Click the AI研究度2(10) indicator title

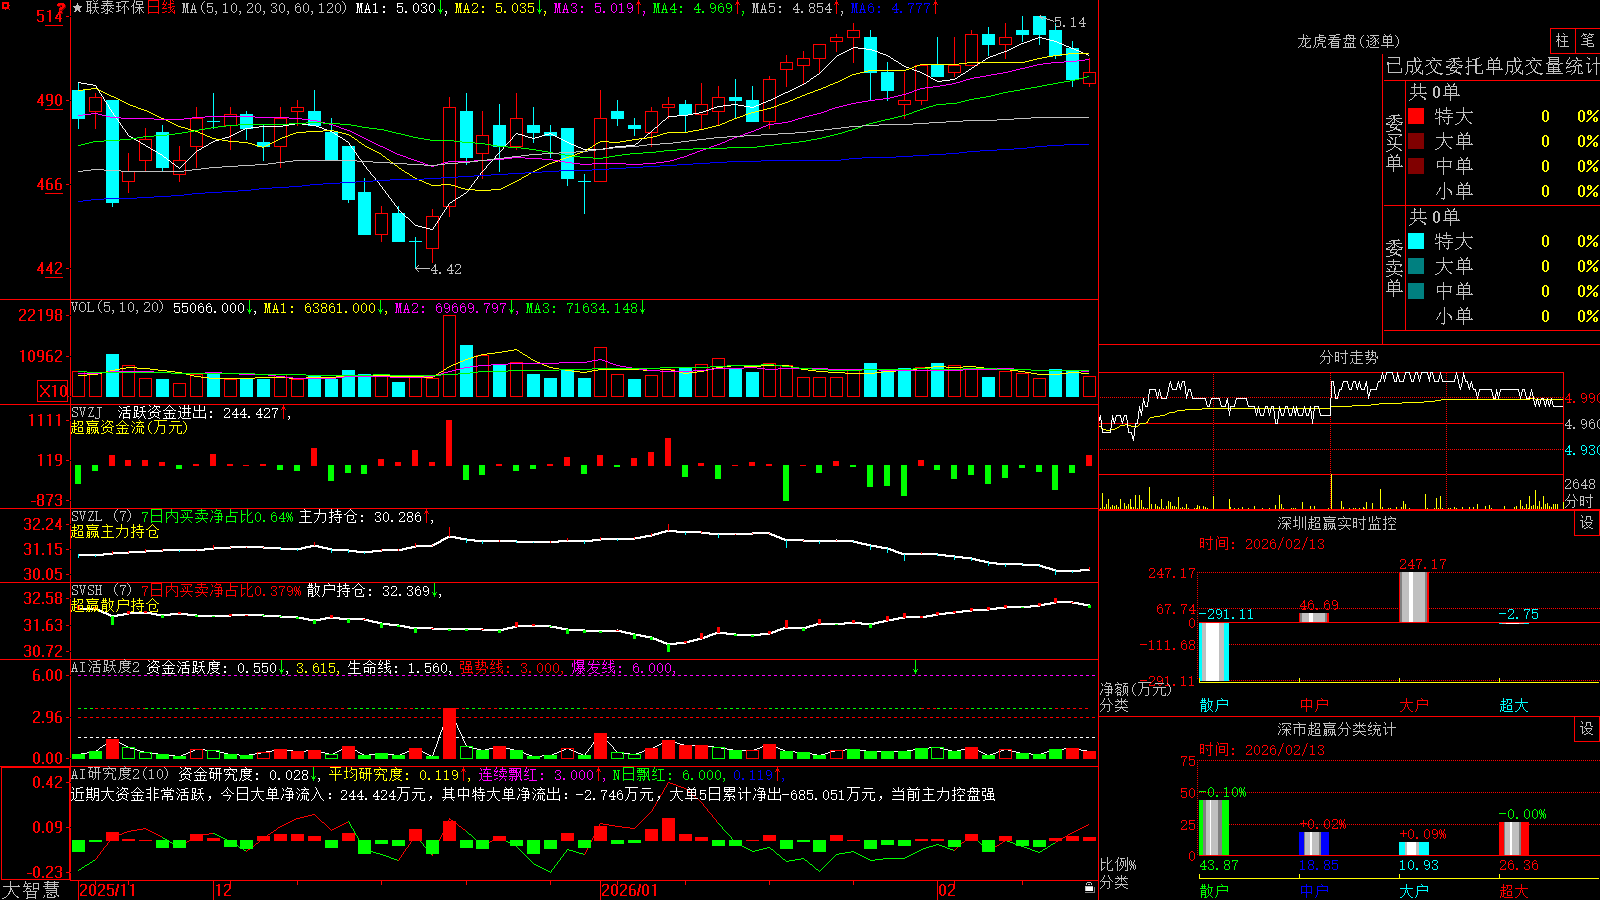coord(121,774)
